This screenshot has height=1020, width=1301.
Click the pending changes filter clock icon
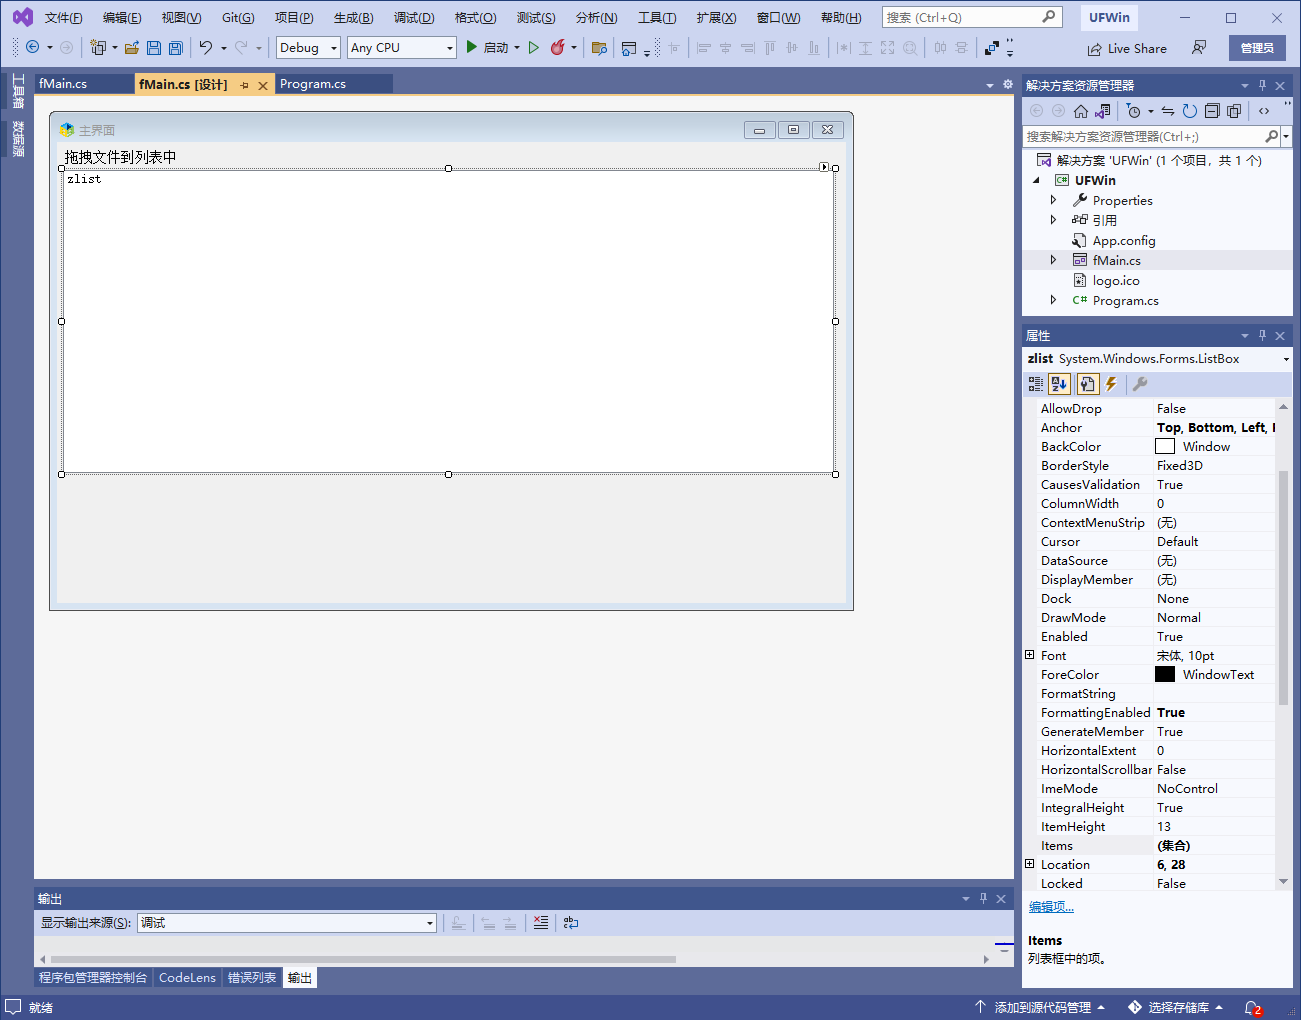pos(1134,111)
